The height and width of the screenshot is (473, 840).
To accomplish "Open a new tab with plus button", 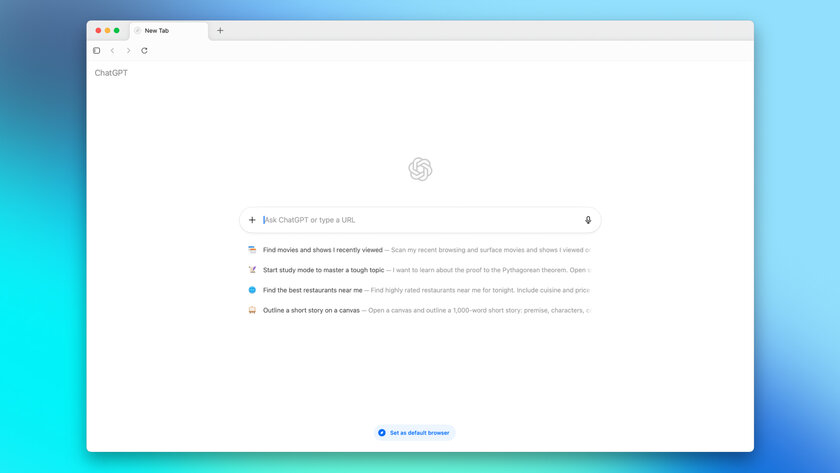I will [x=220, y=31].
